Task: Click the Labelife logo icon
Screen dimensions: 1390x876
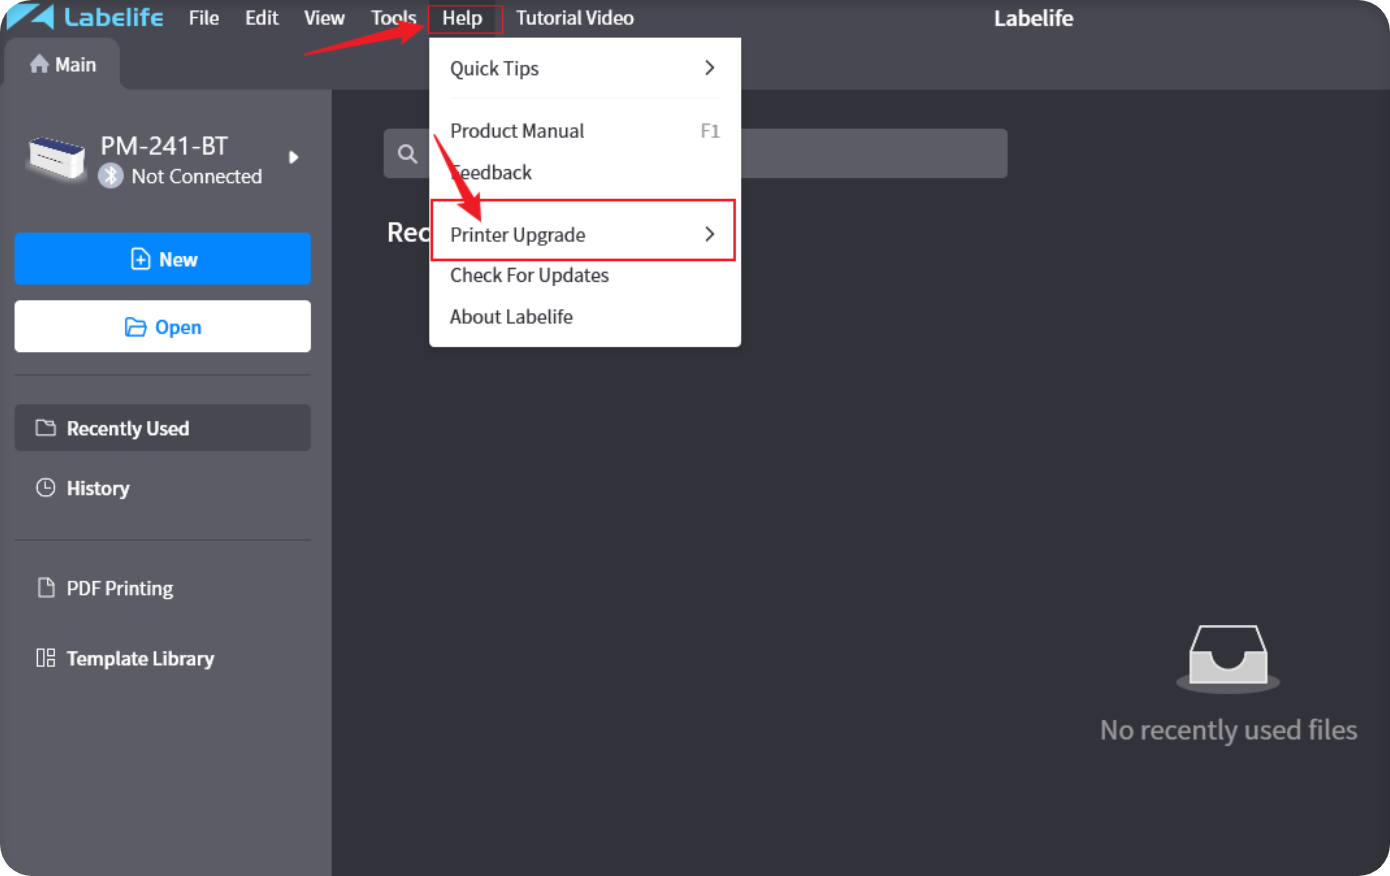Action: coord(30,17)
